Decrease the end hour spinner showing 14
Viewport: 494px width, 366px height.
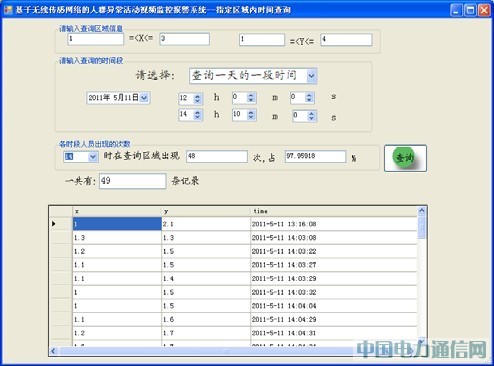197,117
